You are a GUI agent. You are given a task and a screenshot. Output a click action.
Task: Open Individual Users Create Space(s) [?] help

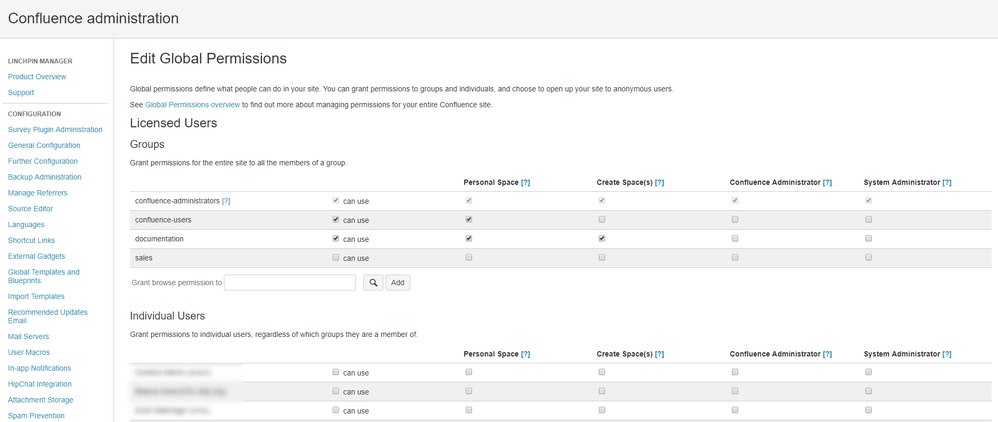click(659, 354)
